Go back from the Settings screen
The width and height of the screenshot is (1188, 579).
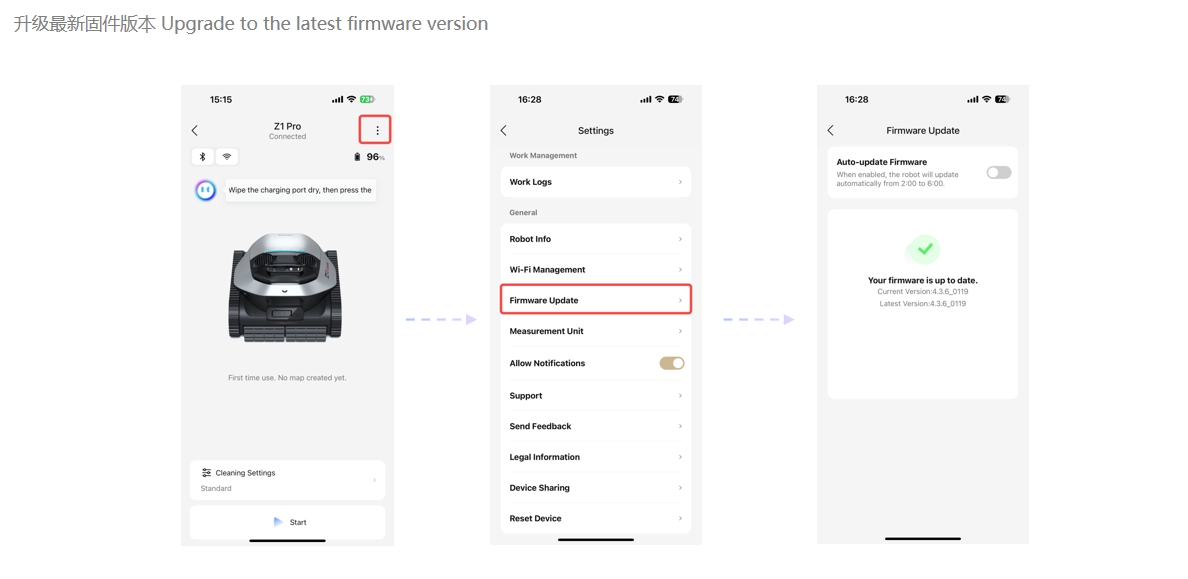tap(504, 130)
